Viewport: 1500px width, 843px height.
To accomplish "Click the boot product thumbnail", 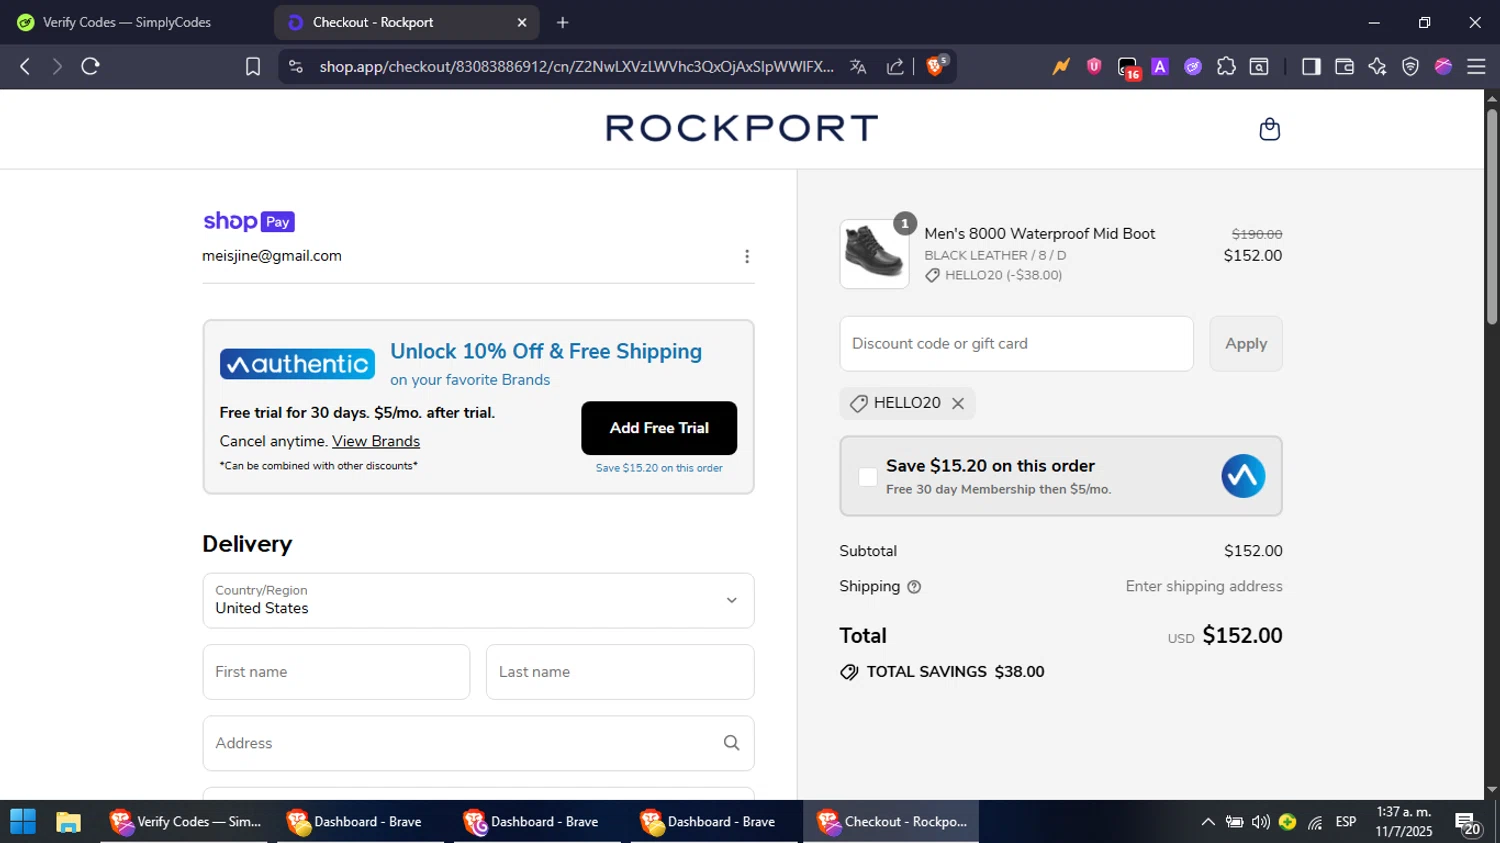I will point(874,254).
